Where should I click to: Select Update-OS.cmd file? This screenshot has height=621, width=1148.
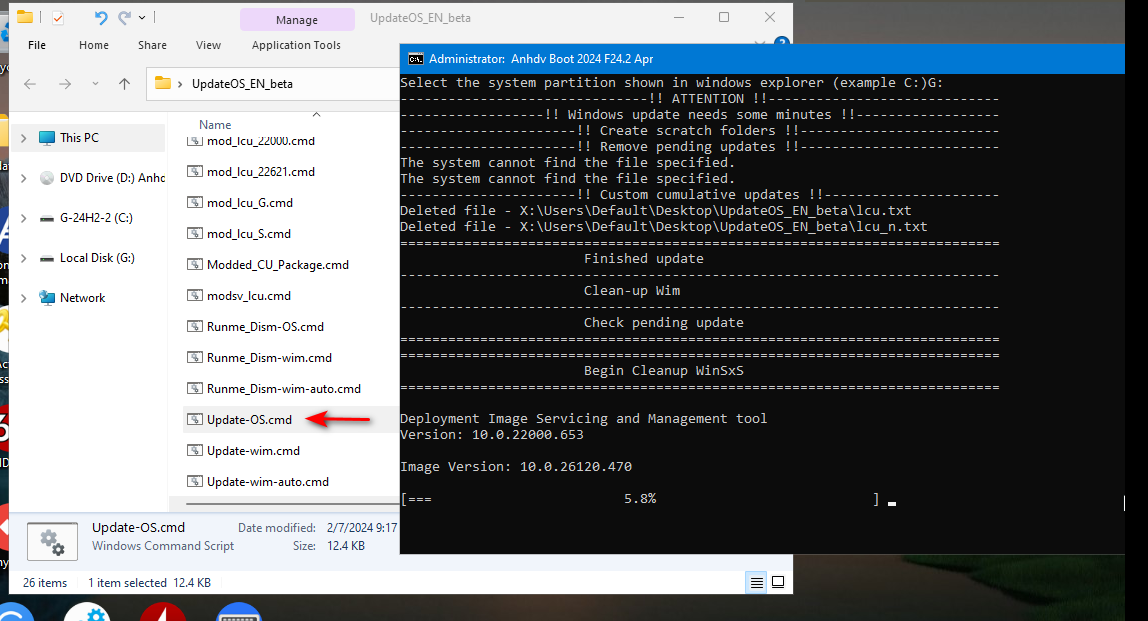[250, 420]
